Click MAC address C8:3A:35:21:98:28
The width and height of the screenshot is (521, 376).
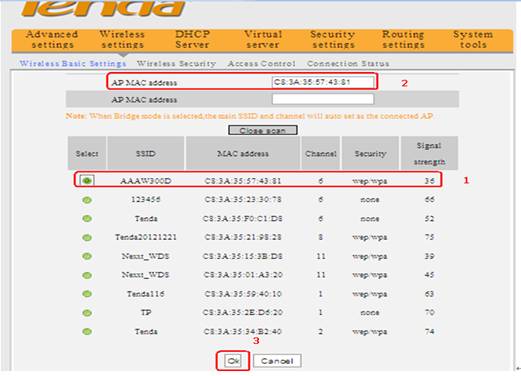243,237
